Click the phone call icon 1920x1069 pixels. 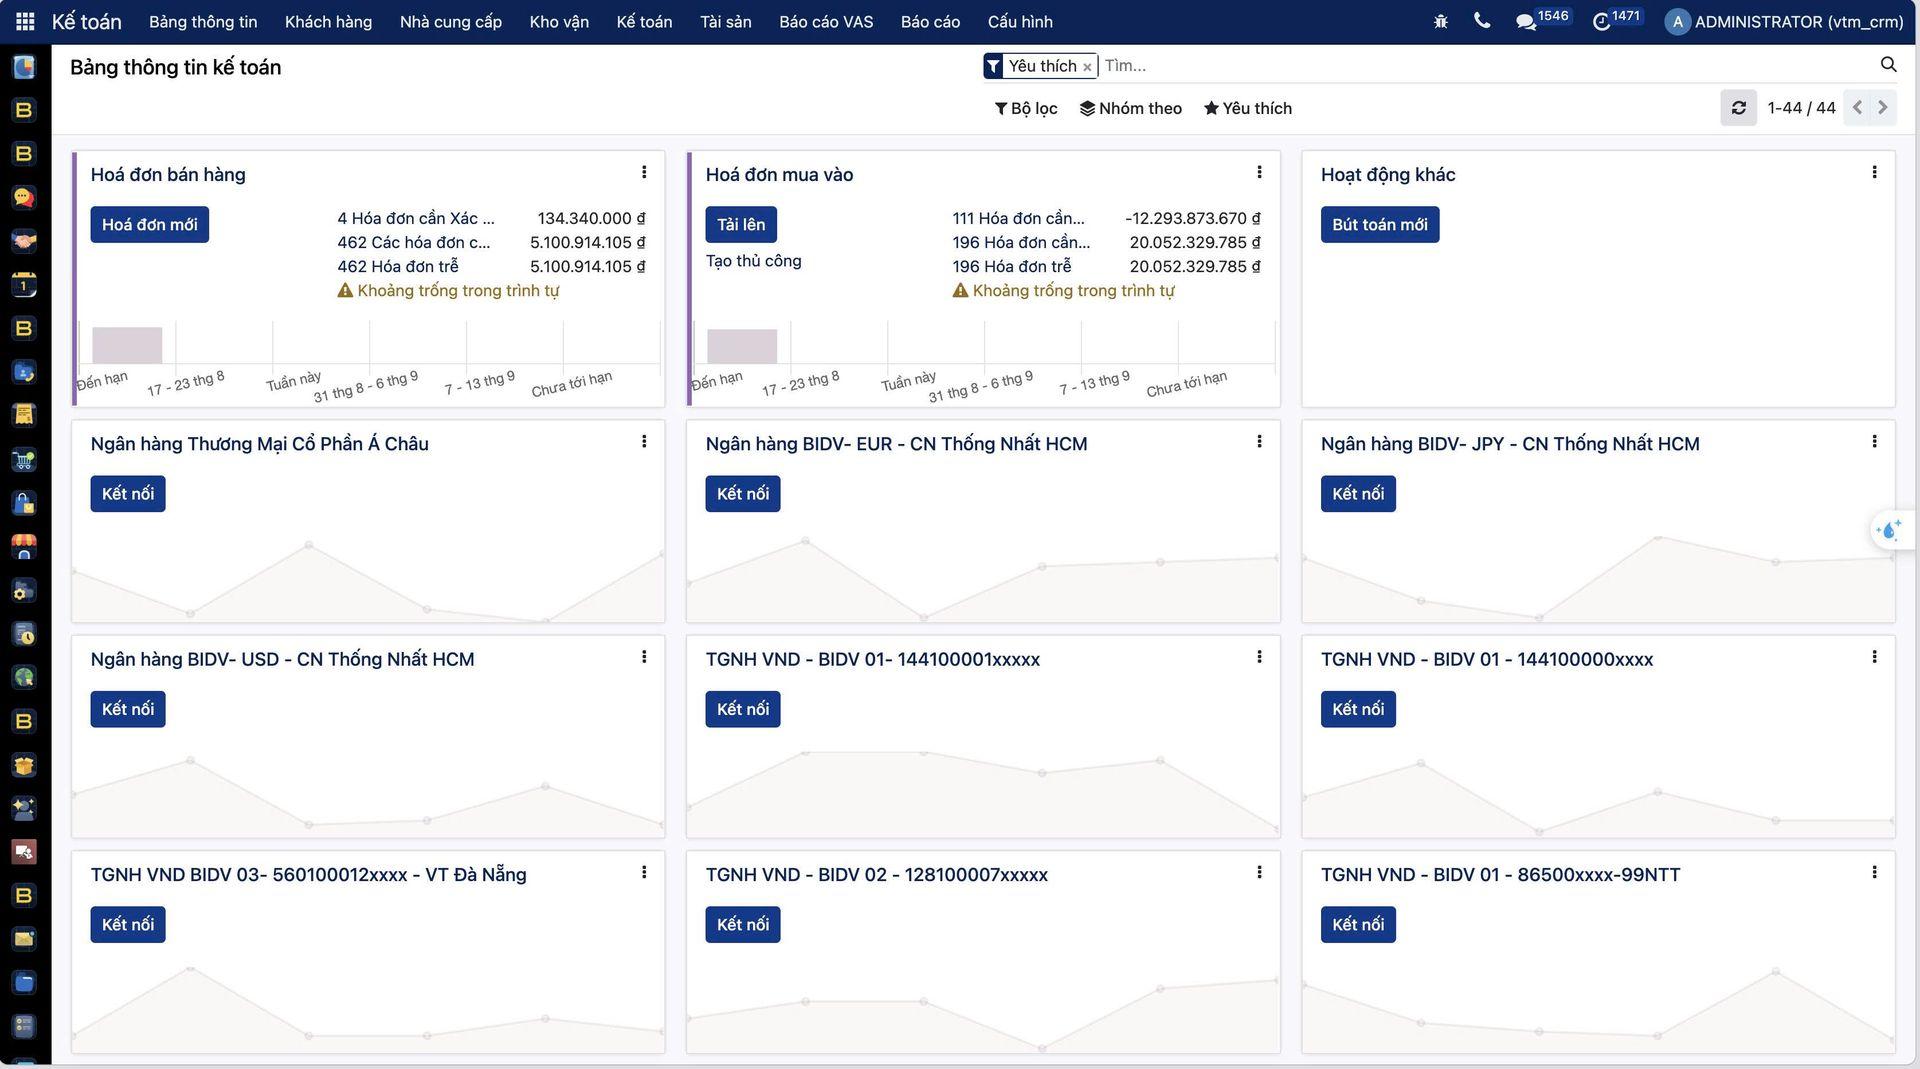(1482, 21)
